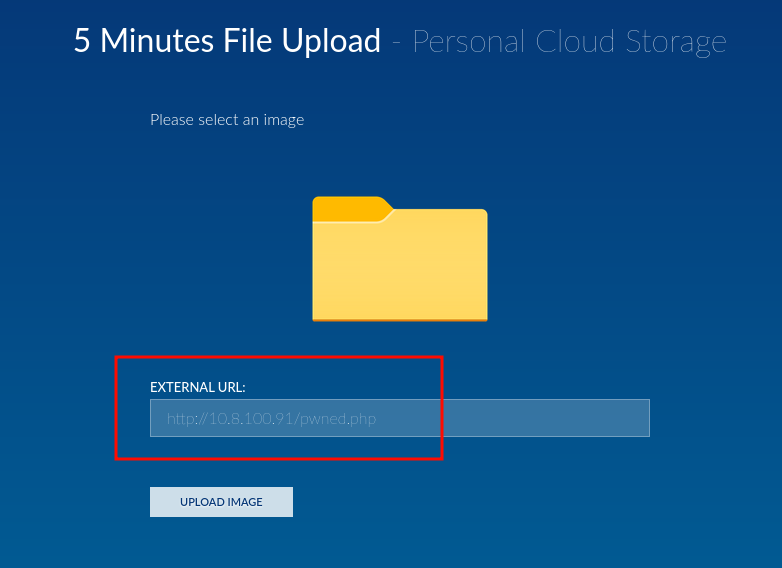
Task: Focus the field showing http://10.8.100.91/pwned.php placeholder
Action: (399, 418)
